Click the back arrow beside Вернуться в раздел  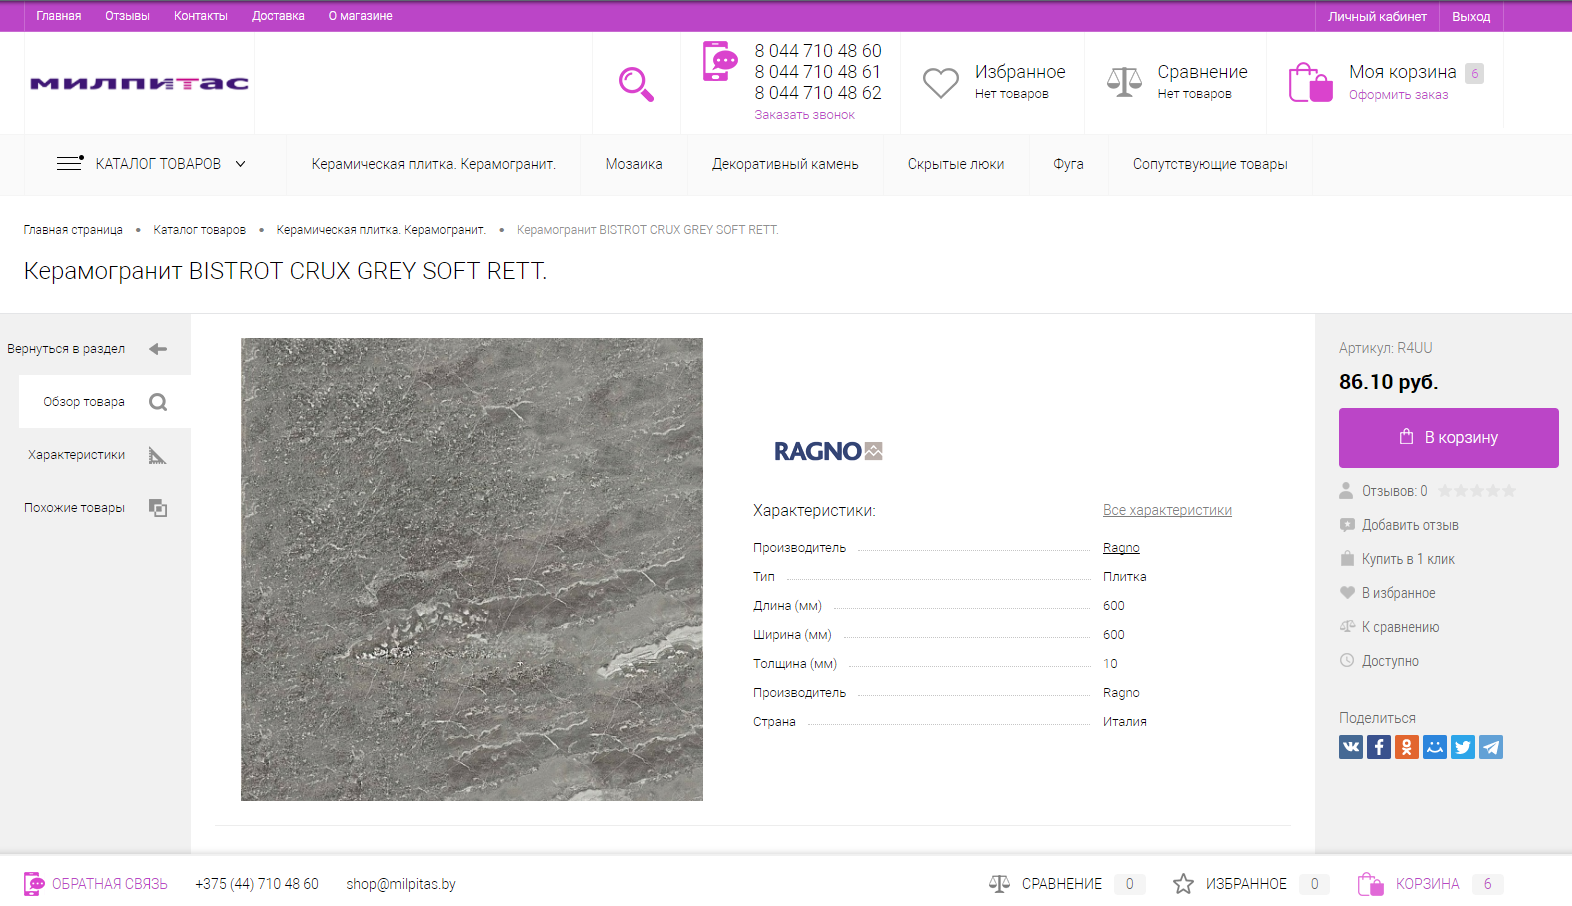(158, 349)
